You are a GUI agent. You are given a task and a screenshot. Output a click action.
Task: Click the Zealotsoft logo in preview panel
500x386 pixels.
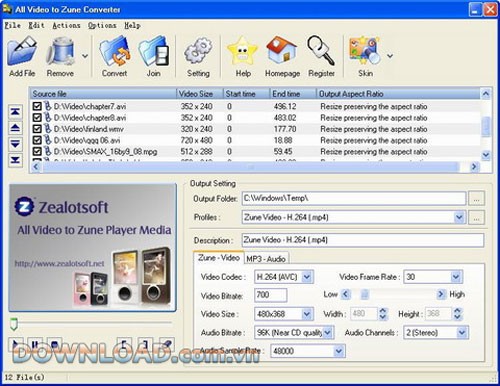[x=24, y=207]
